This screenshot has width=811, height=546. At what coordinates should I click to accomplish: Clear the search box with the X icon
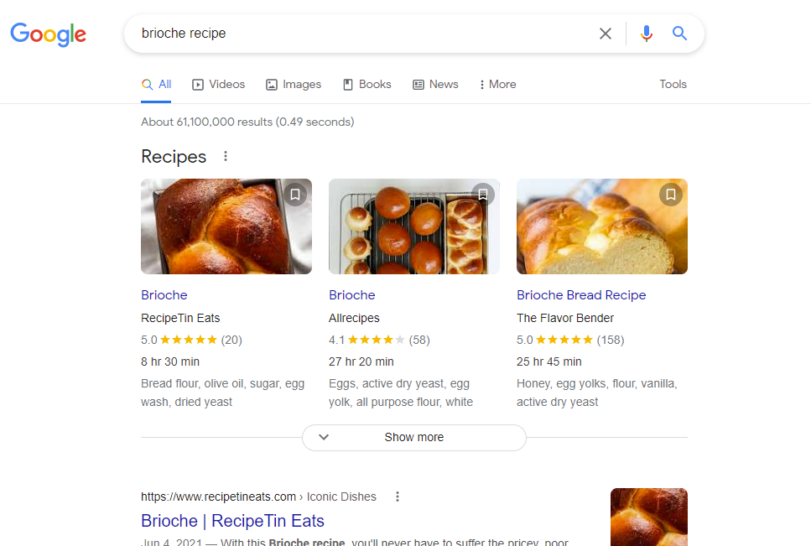coord(605,34)
